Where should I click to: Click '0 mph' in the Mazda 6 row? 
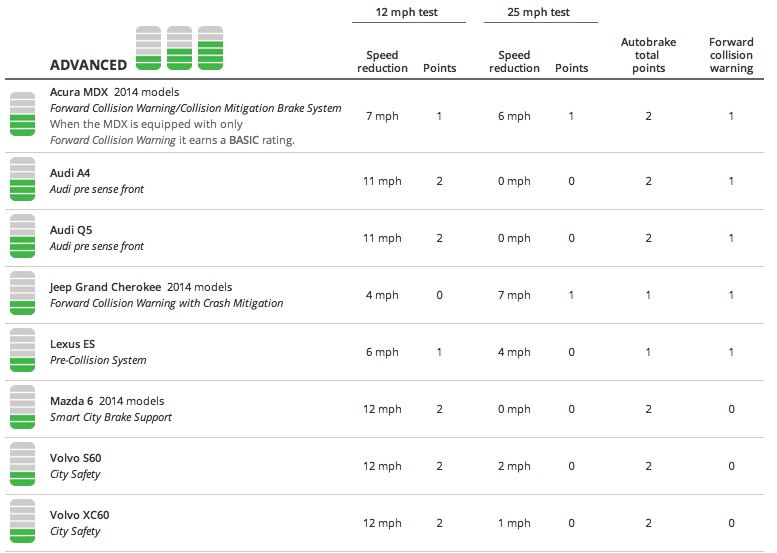514,409
